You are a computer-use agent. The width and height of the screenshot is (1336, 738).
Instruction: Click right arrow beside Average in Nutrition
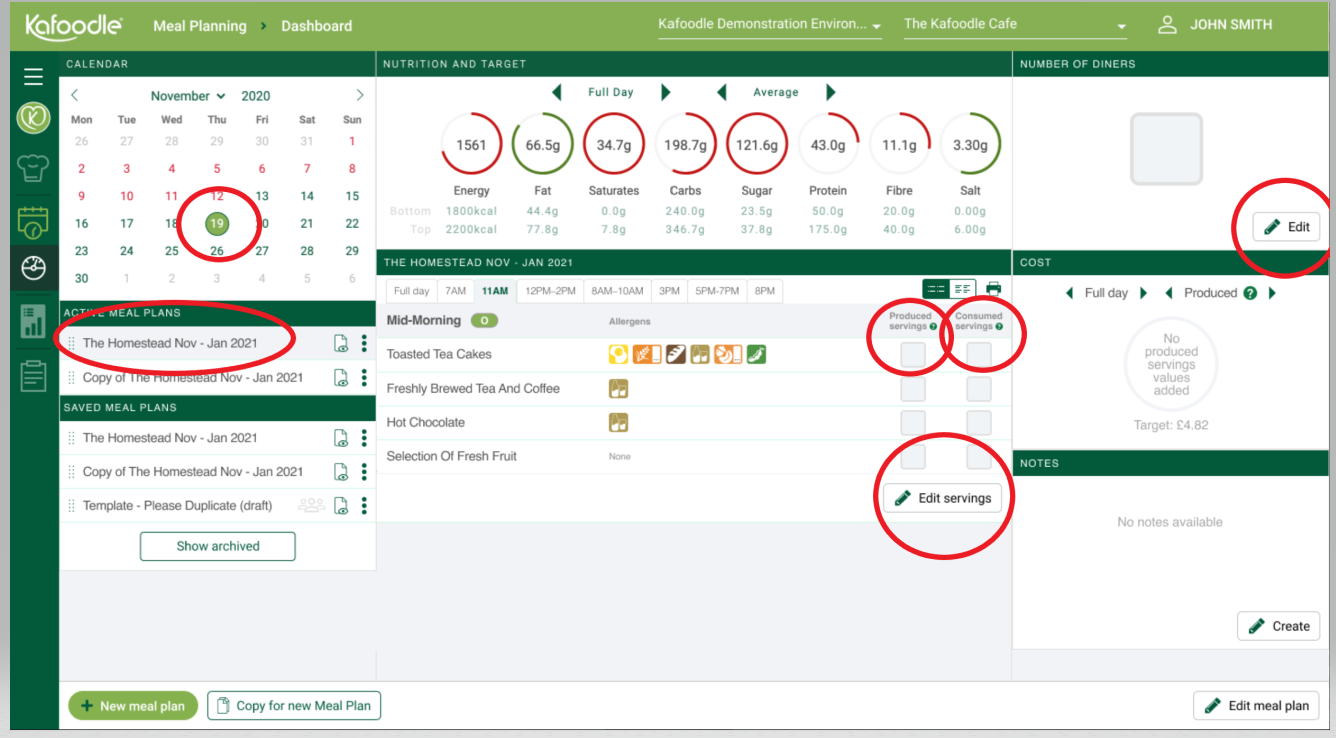(x=830, y=92)
